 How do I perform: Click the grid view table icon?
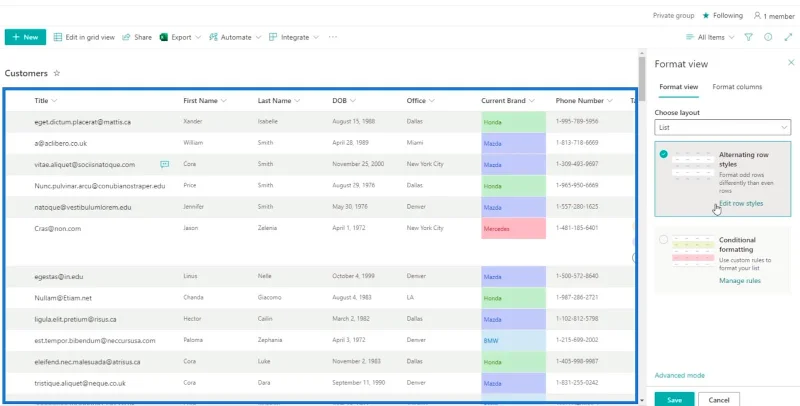pyautogui.click(x=58, y=37)
